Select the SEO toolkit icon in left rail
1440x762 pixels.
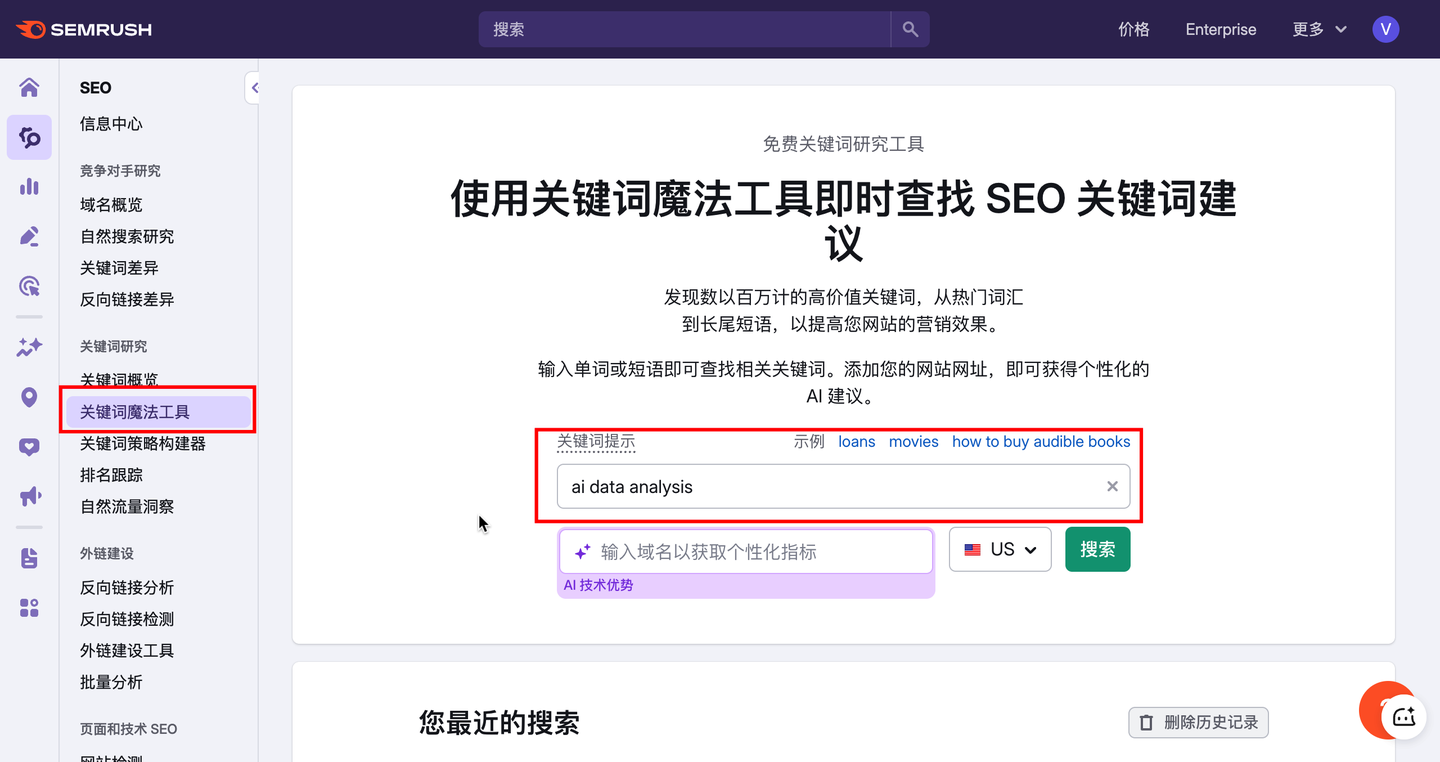pyautogui.click(x=29, y=137)
